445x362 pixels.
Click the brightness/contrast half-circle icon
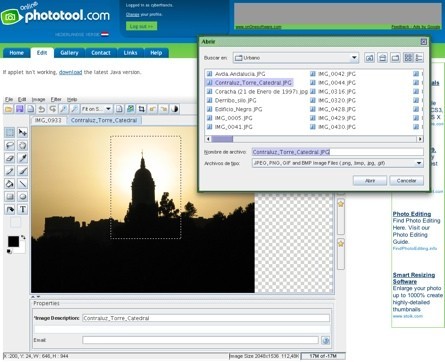pyautogui.click(x=175, y=109)
